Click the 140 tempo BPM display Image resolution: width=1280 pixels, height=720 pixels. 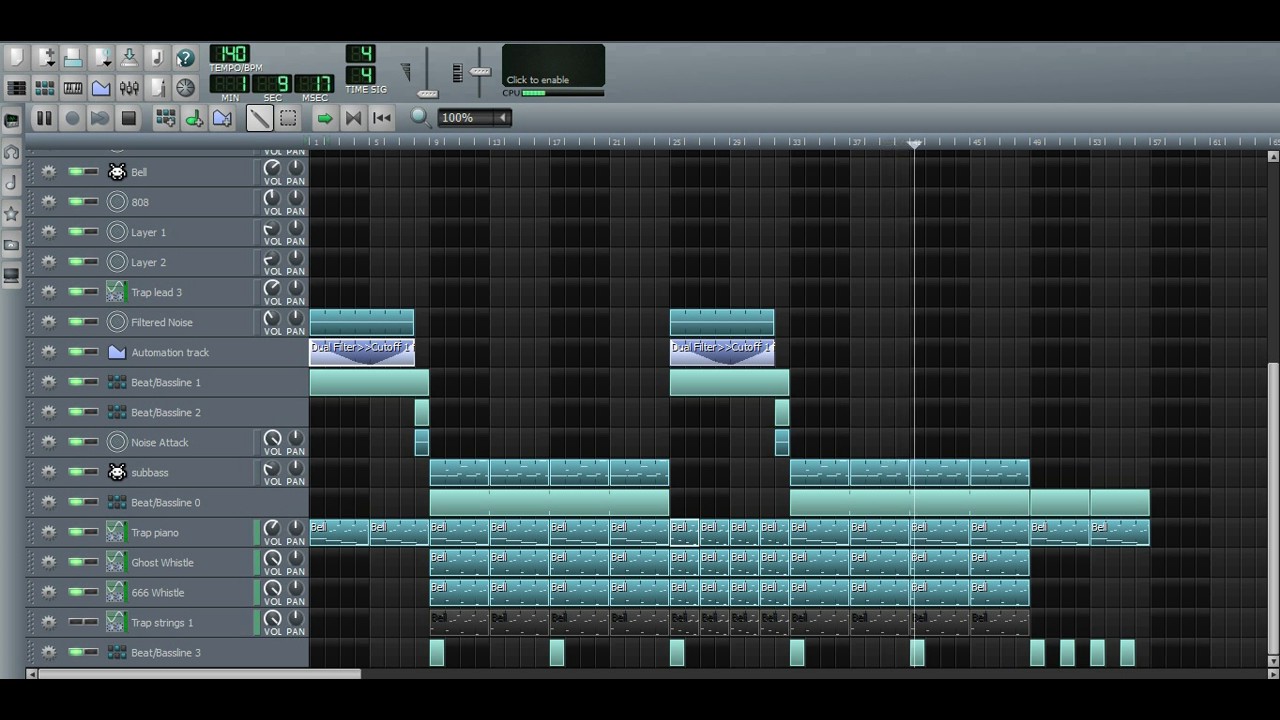point(230,53)
